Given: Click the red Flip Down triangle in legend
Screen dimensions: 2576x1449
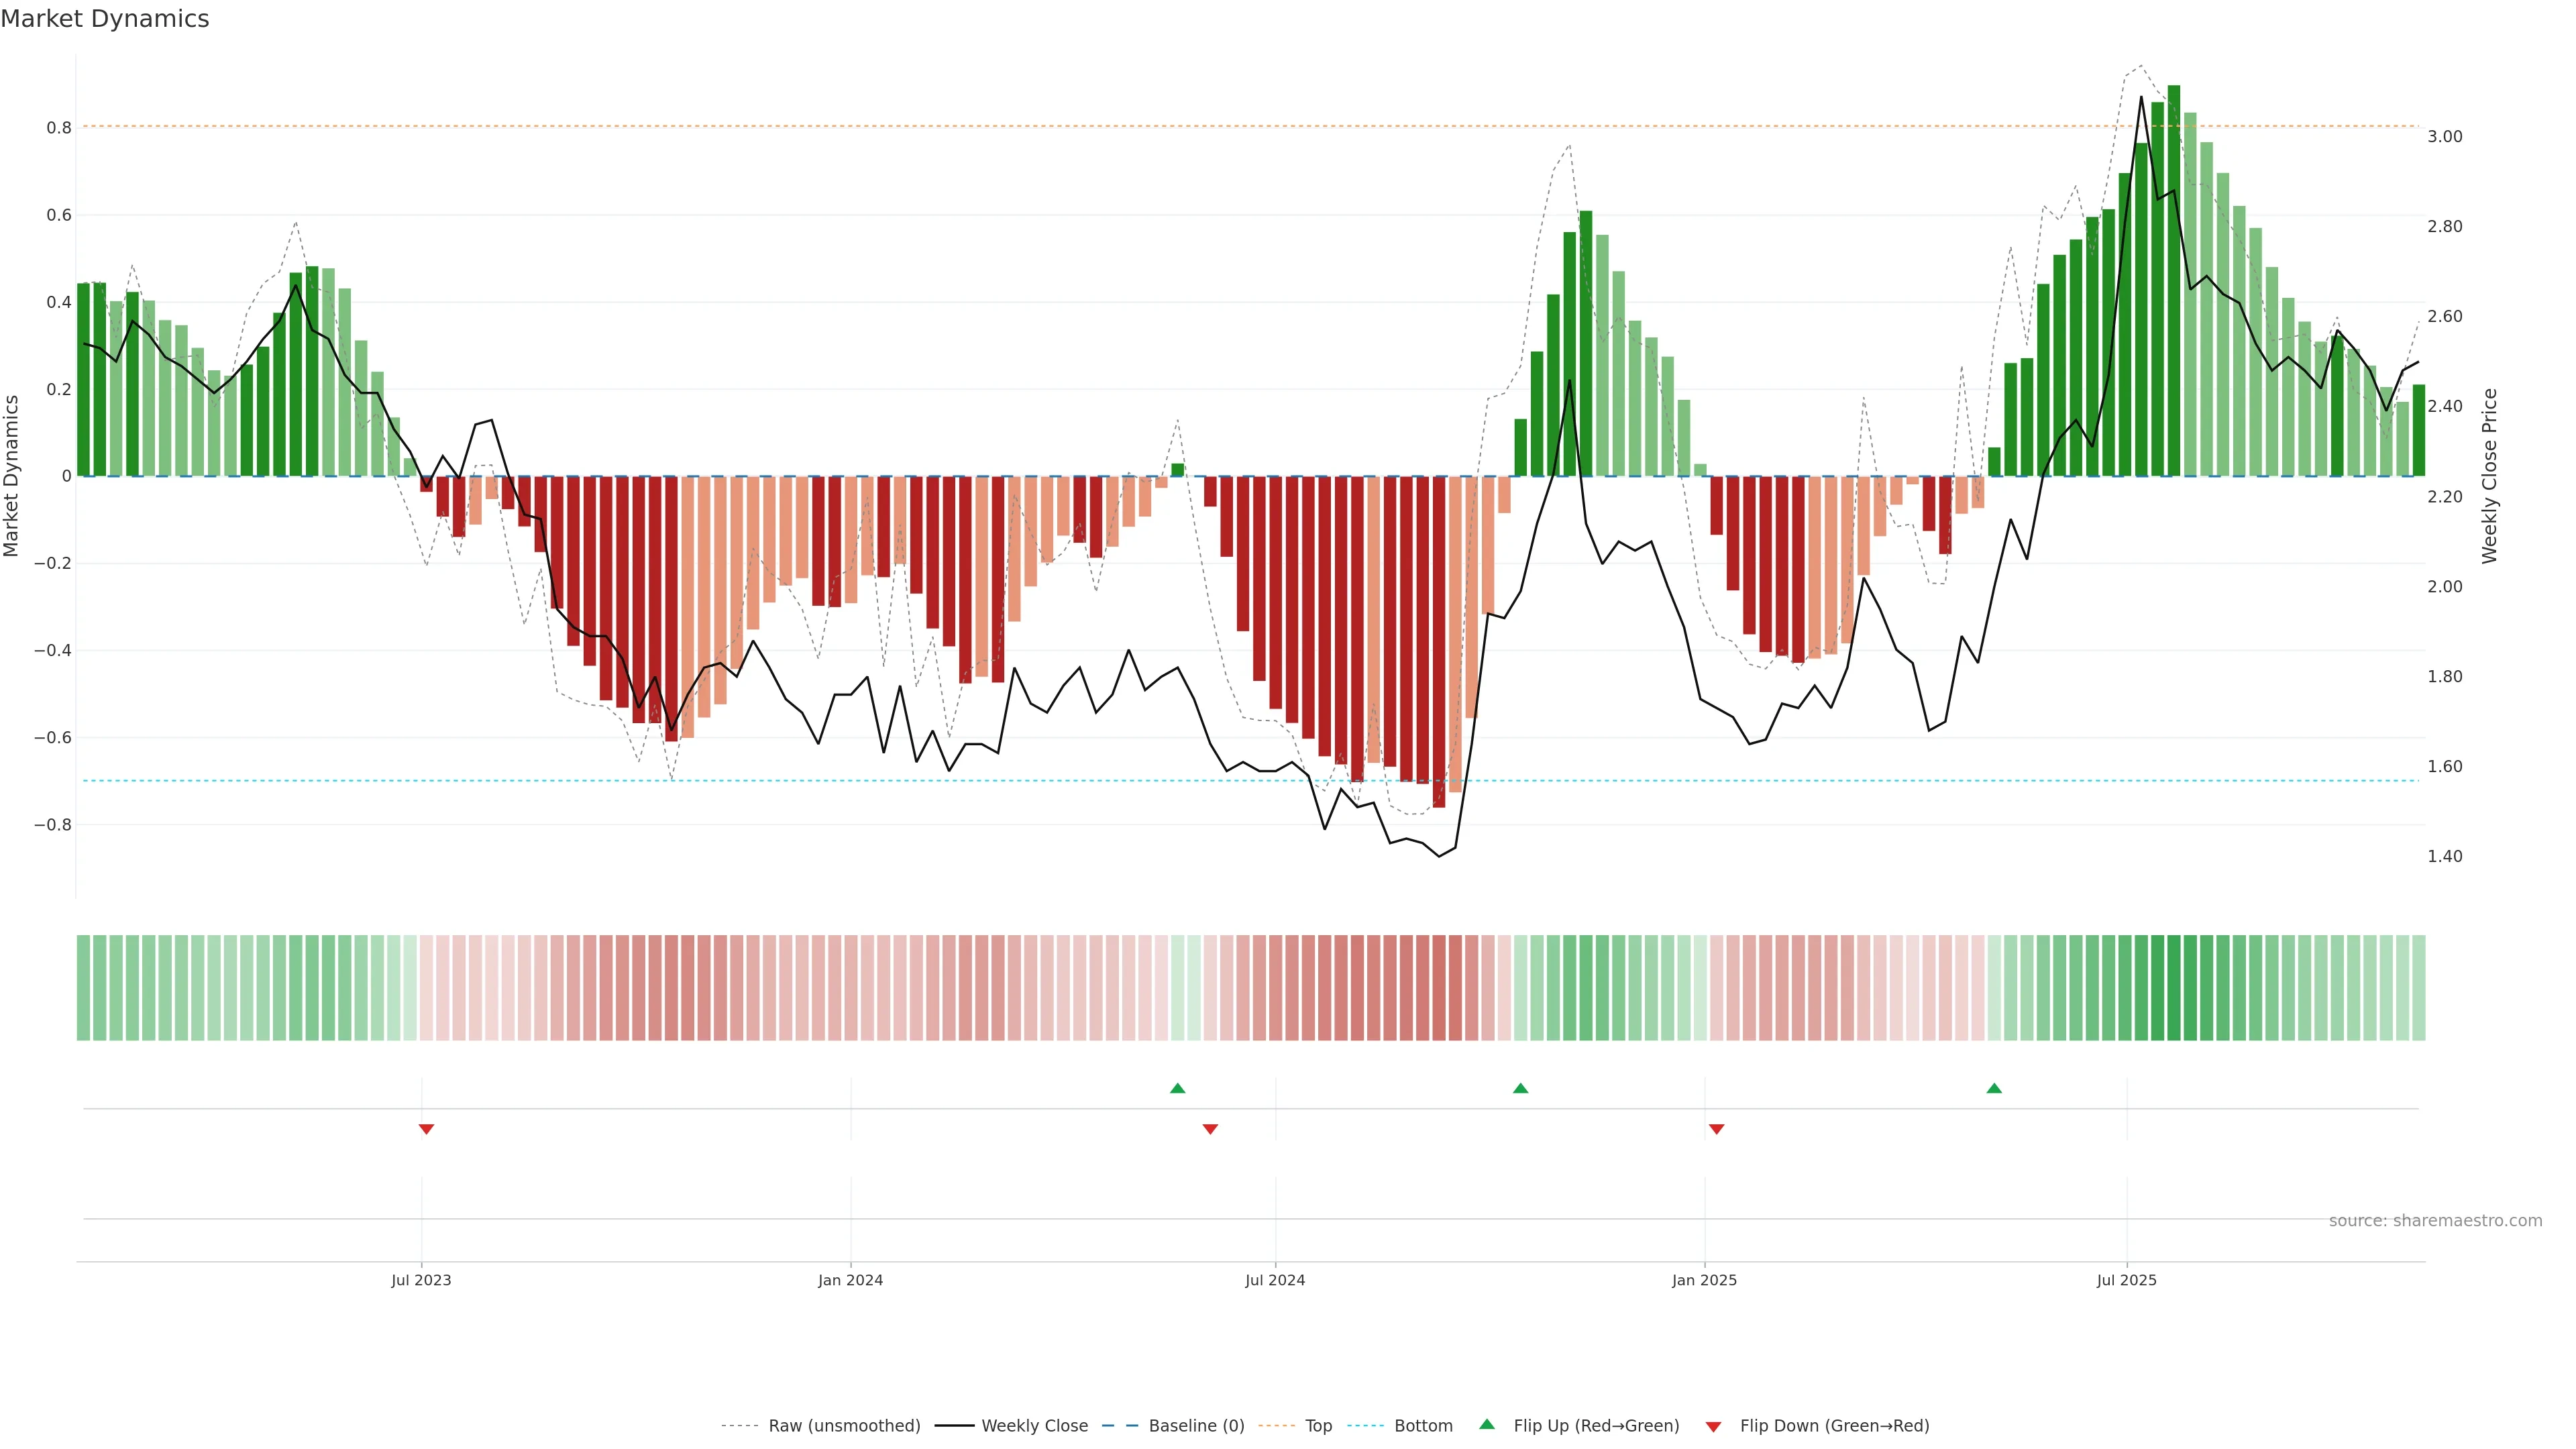Looking at the screenshot, I should pyautogui.click(x=1713, y=1427).
